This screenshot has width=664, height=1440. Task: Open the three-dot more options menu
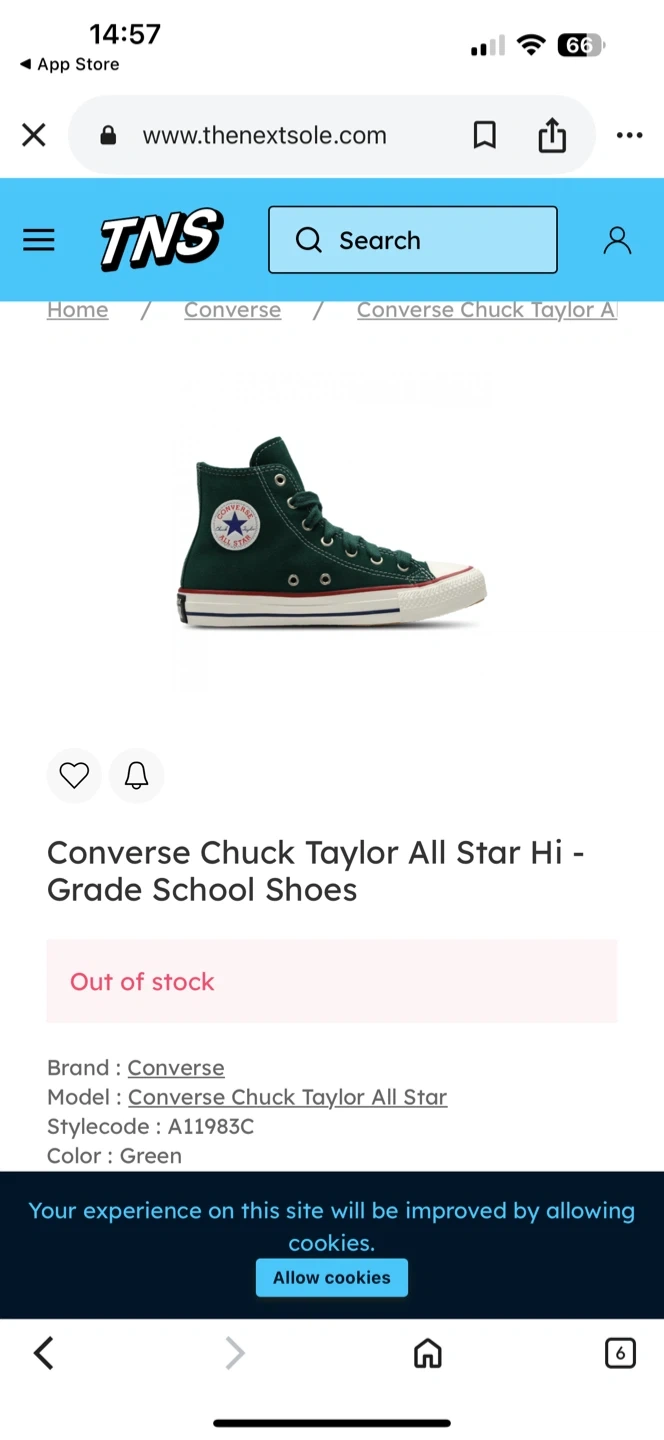[629, 135]
